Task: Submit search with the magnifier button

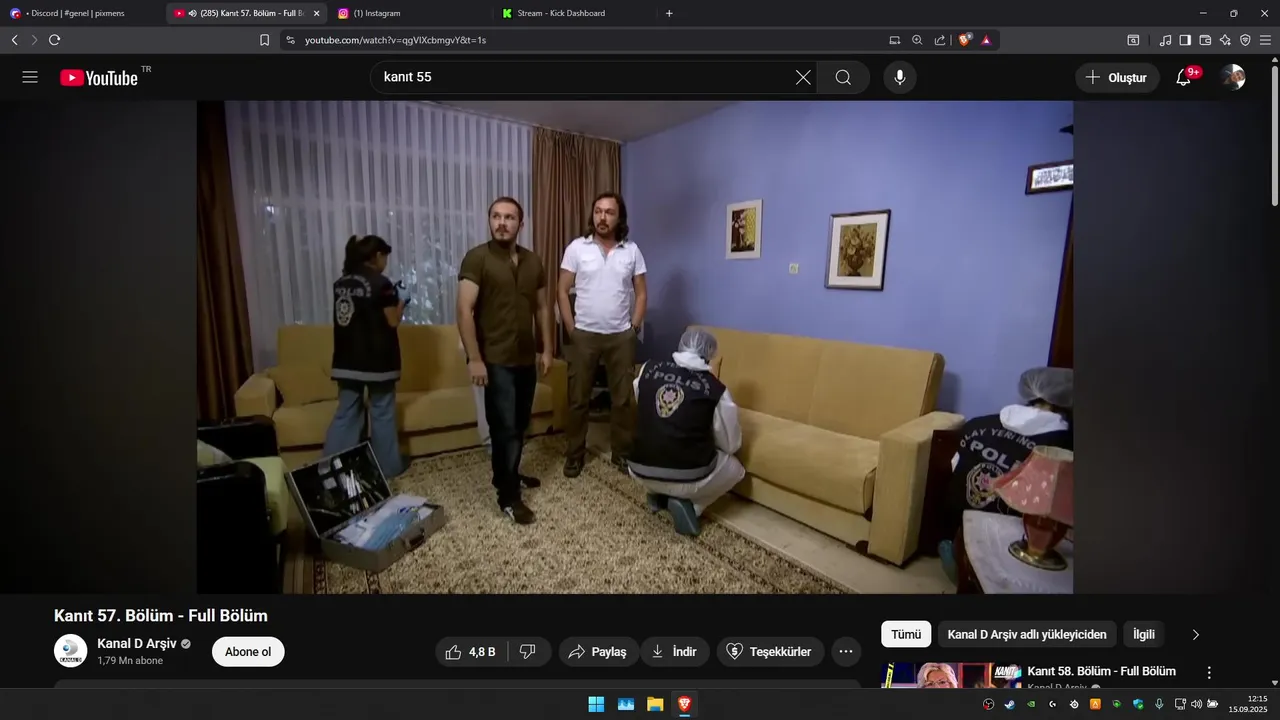Action: click(x=843, y=77)
